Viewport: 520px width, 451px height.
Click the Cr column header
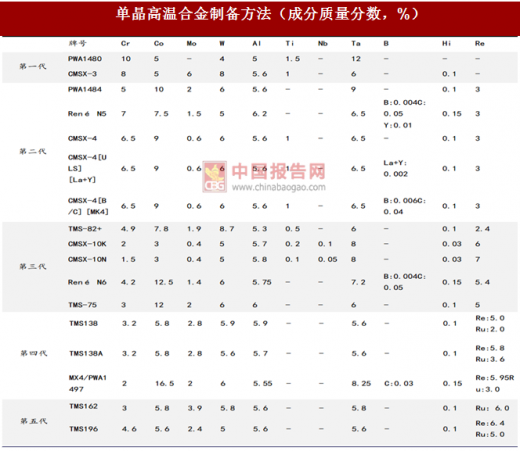click(125, 44)
